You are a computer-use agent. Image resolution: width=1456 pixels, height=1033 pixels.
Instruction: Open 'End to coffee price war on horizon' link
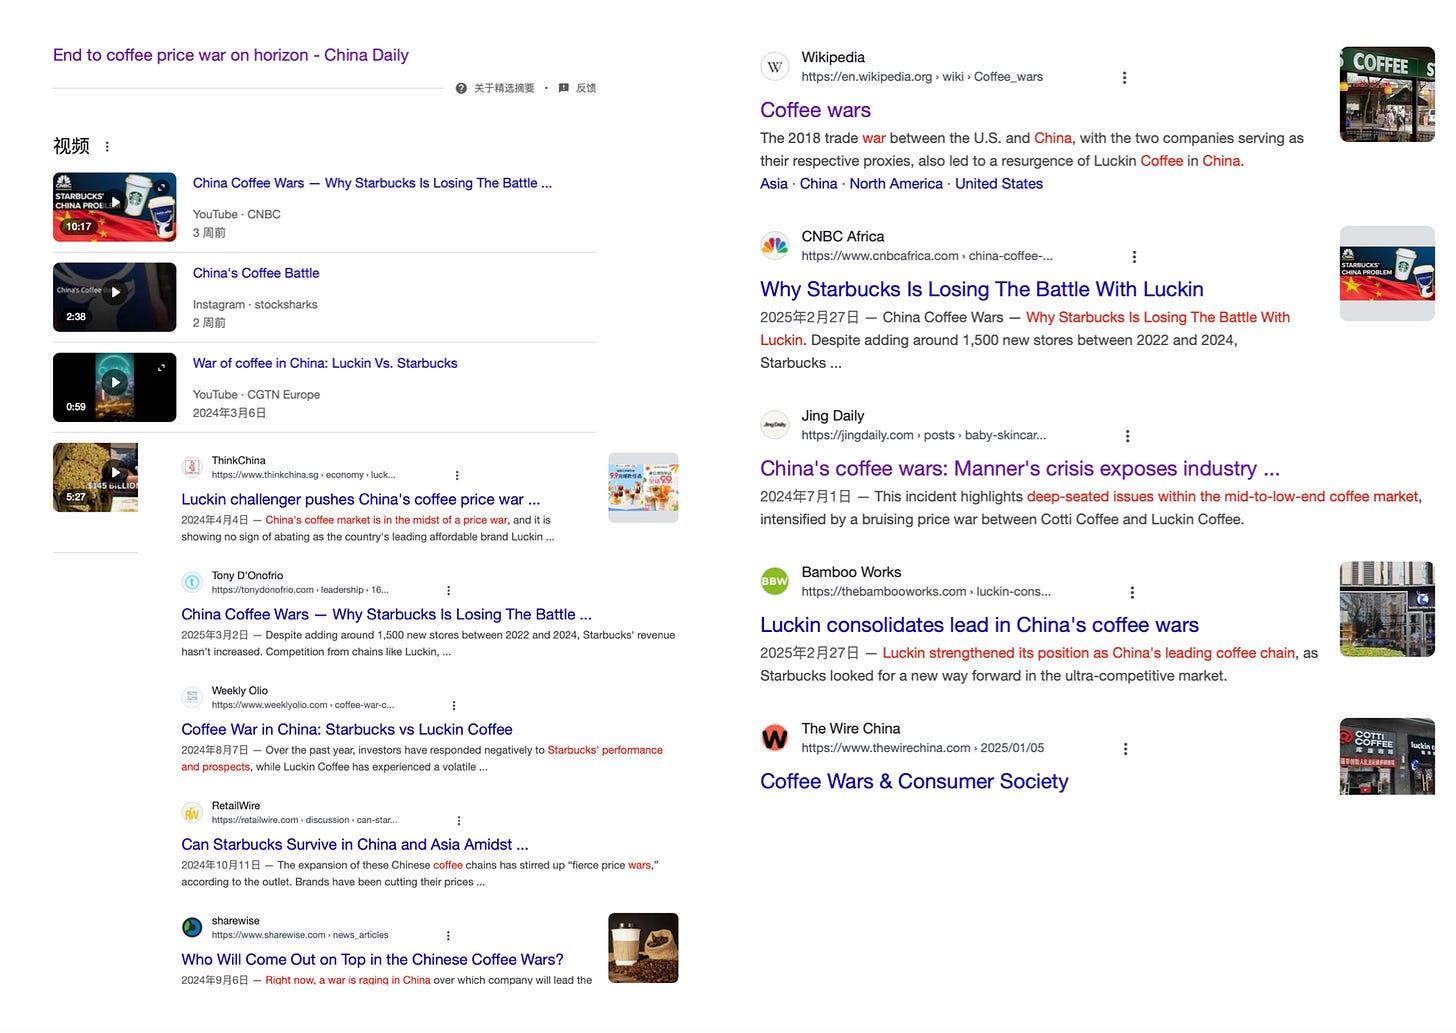pyautogui.click(x=231, y=55)
